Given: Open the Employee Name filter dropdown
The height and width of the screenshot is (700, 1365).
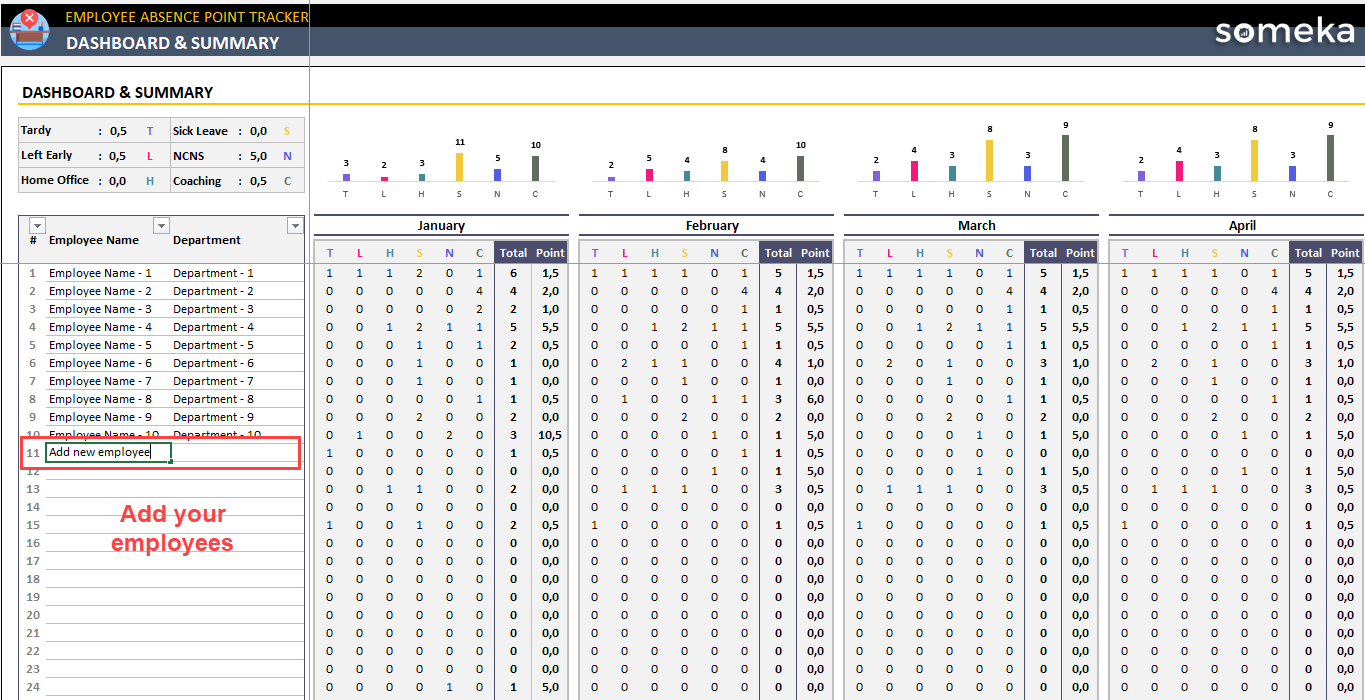Looking at the screenshot, I should 161,226.
